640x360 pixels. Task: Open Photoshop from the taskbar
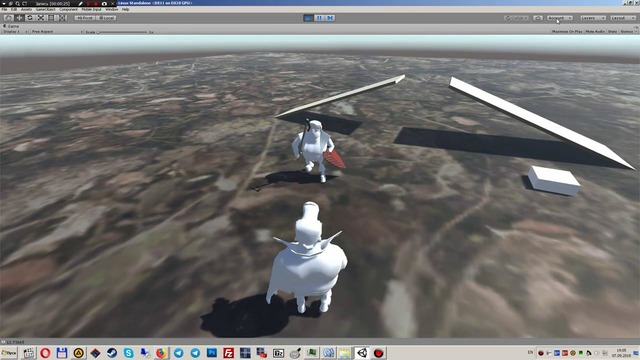pos(212,353)
